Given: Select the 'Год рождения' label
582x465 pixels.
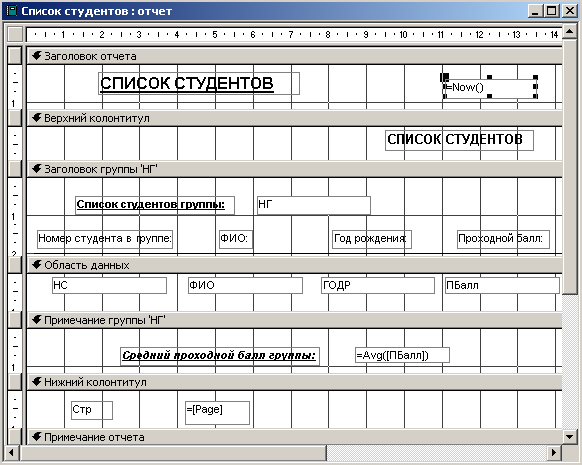Looking at the screenshot, I should [x=372, y=239].
